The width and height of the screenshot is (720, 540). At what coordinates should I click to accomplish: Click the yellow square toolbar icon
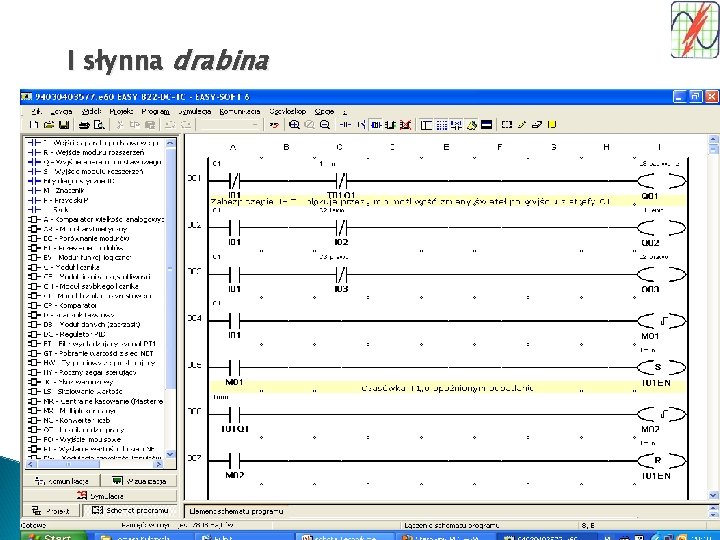click(552, 124)
